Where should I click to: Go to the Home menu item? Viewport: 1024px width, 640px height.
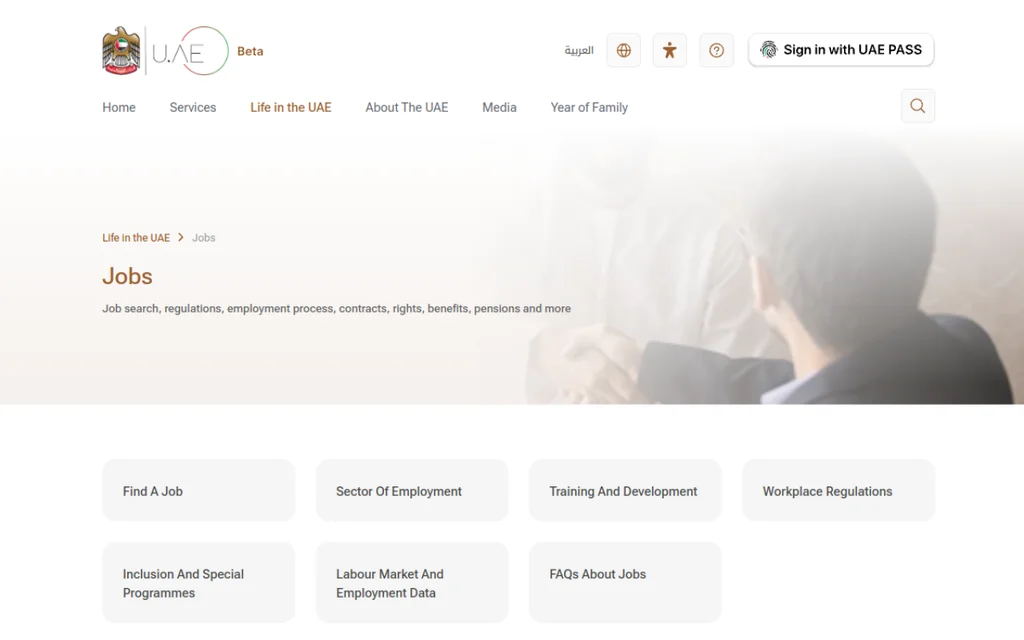pyautogui.click(x=119, y=107)
